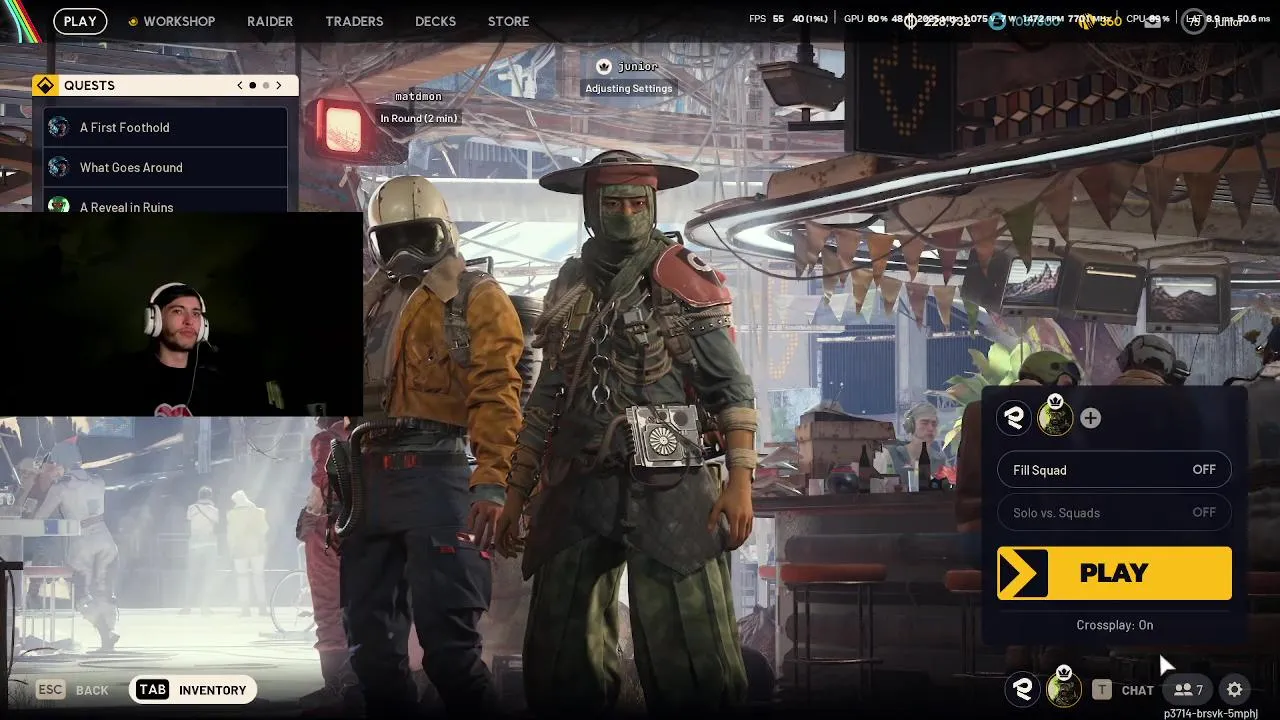
Task: Open the quest 'A First Foothold'
Action: tap(165, 127)
